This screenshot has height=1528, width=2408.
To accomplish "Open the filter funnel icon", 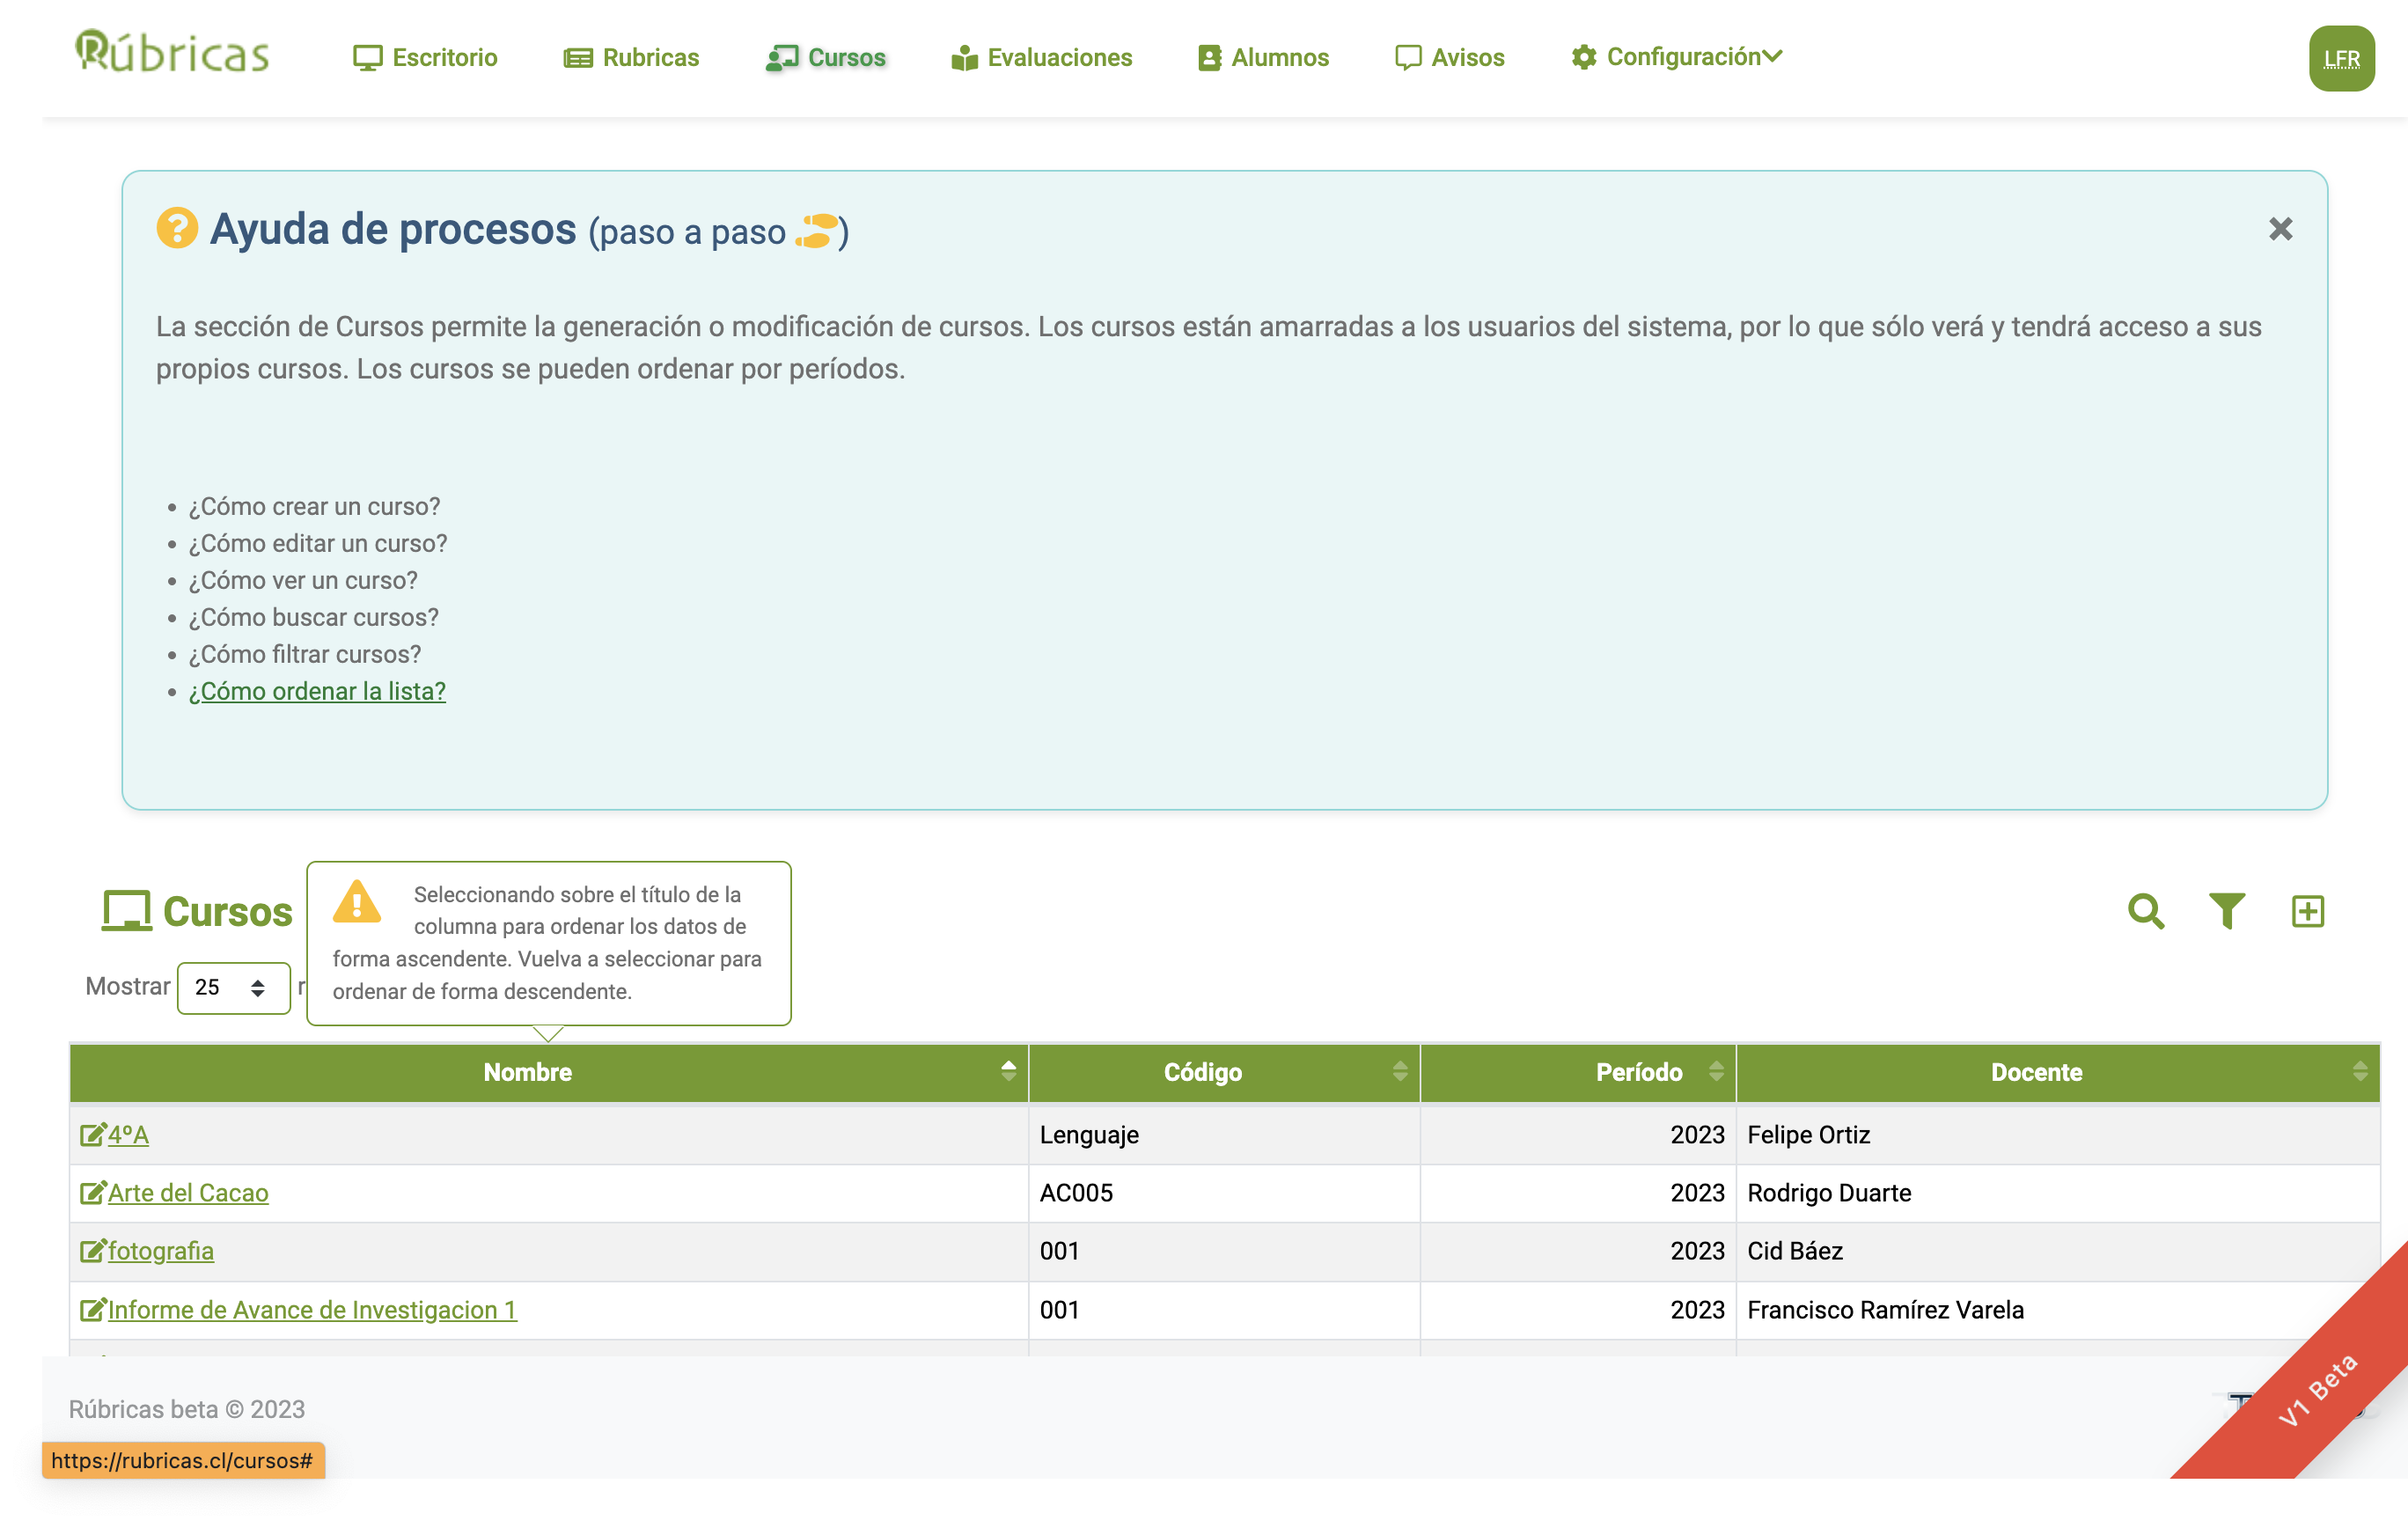I will [2226, 911].
